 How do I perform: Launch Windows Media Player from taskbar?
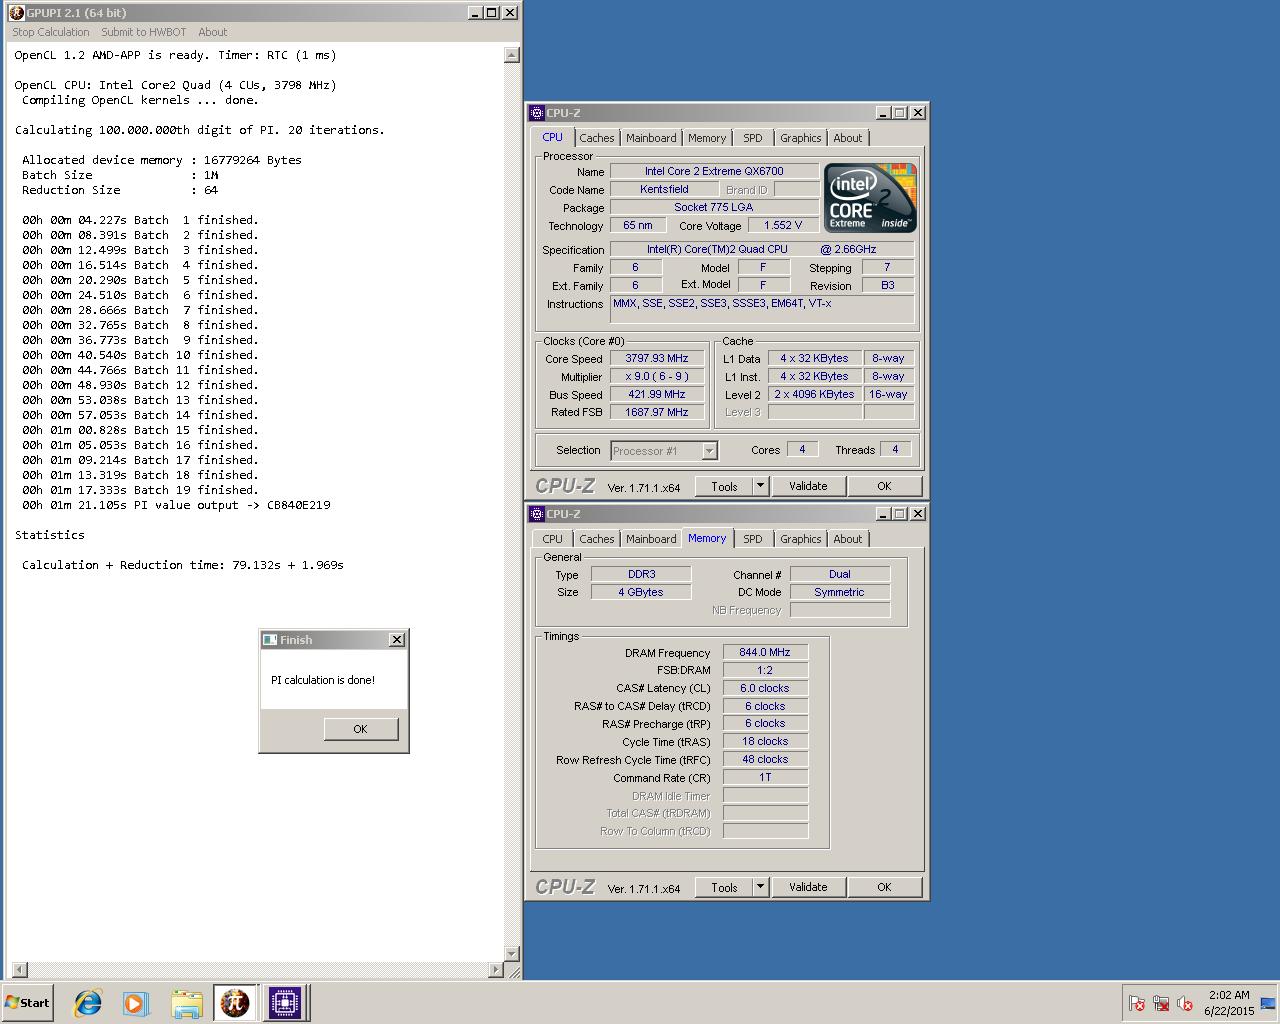(136, 1002)
